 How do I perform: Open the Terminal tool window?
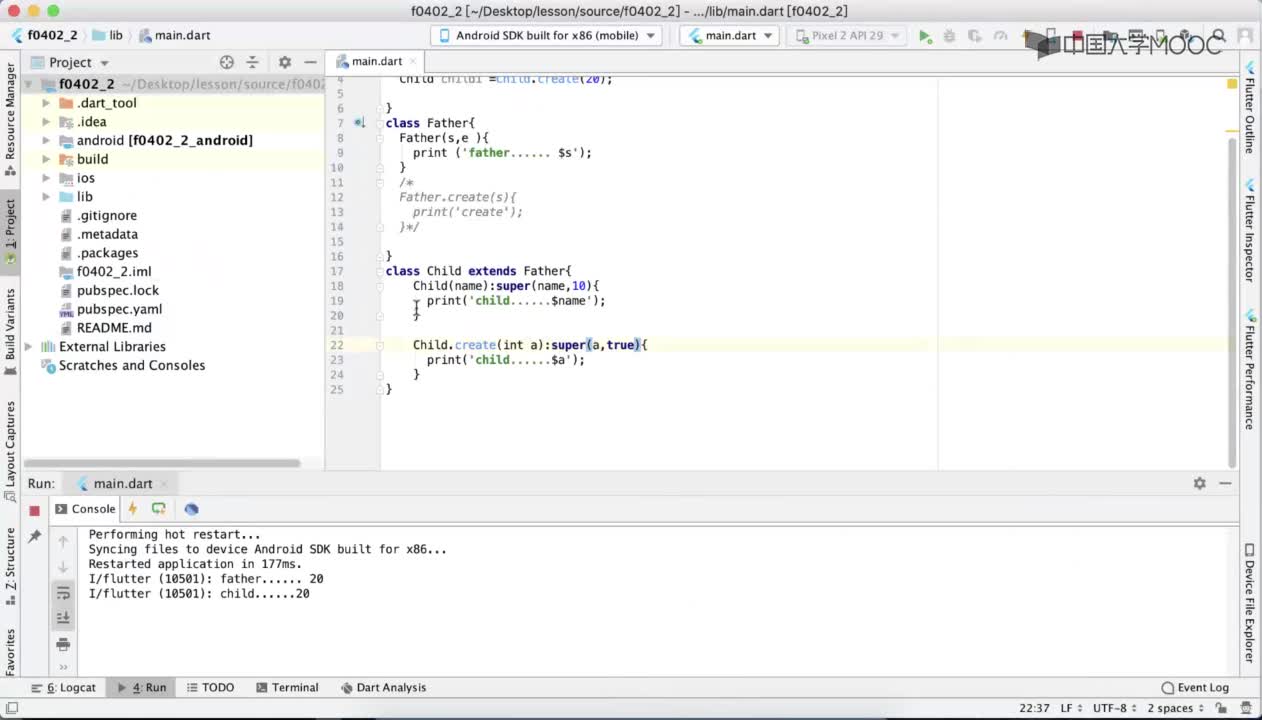tap(287, 688)
